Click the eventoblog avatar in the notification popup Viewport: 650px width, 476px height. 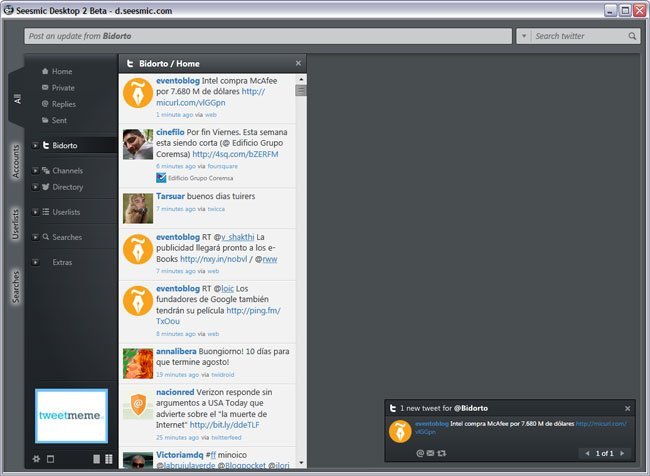(x=400, y=431)
